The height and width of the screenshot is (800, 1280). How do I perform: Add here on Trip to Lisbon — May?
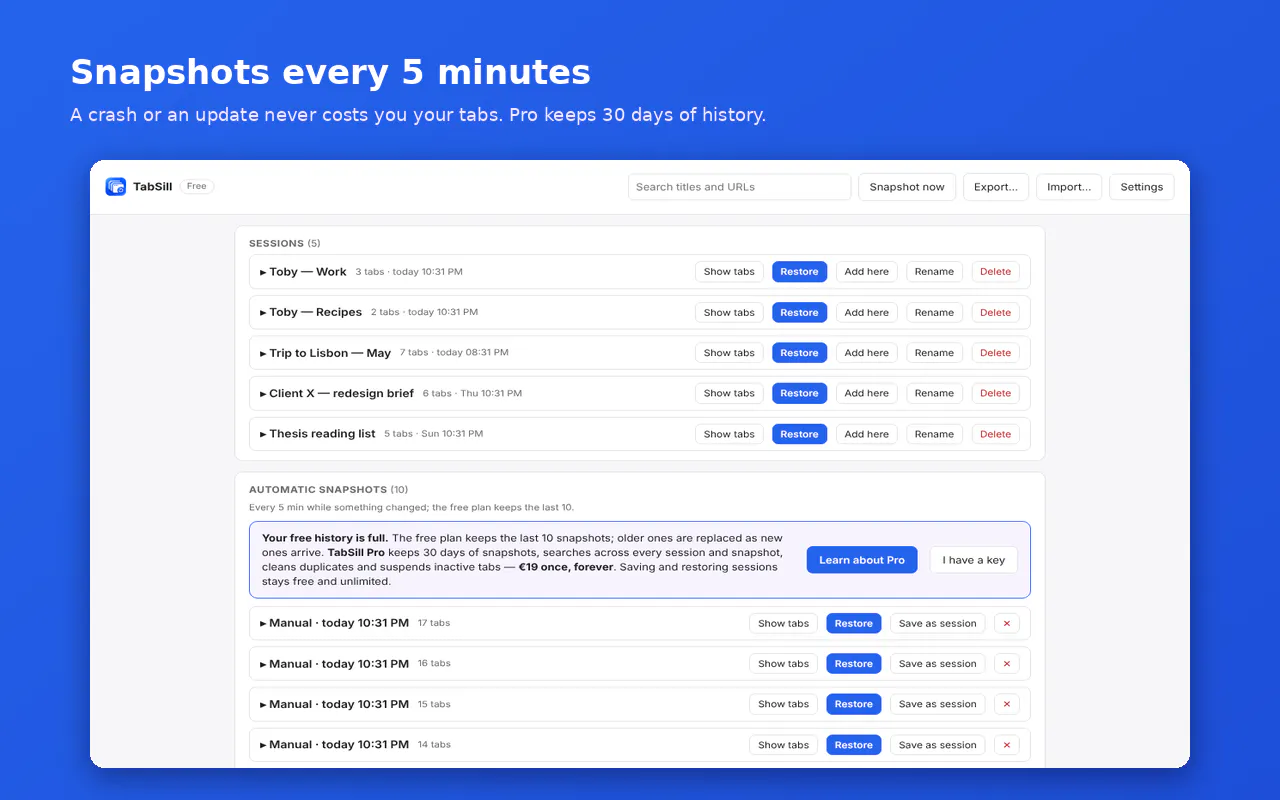click(866, 353)
